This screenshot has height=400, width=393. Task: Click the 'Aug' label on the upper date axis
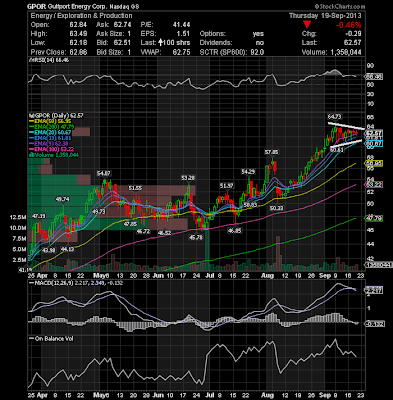click(x=267, y=276)
